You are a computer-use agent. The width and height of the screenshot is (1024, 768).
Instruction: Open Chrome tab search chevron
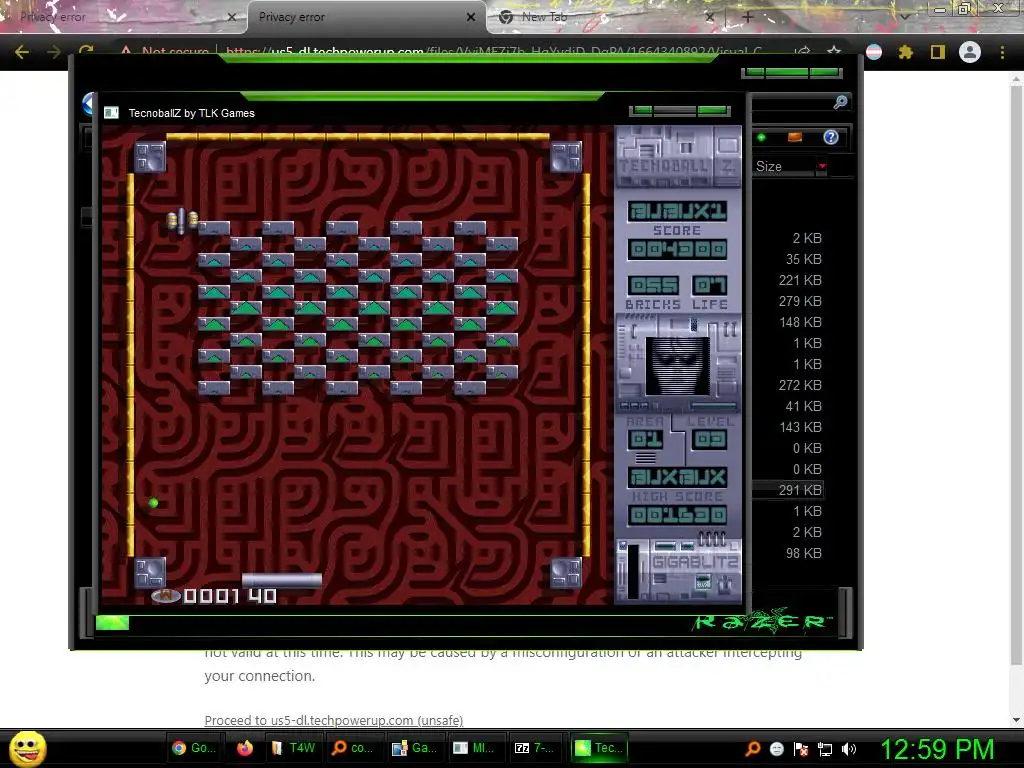point(905,17)
